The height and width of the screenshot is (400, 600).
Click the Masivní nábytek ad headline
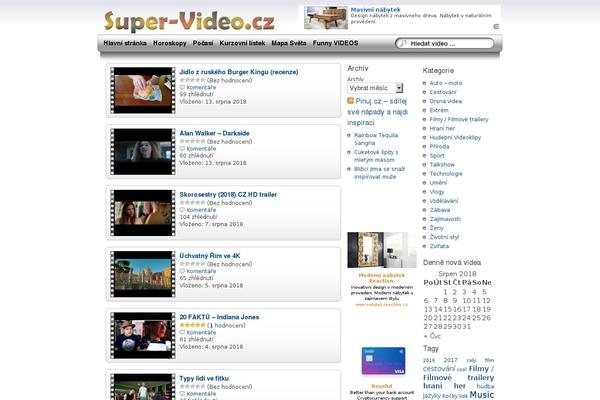tap(375, 10)
